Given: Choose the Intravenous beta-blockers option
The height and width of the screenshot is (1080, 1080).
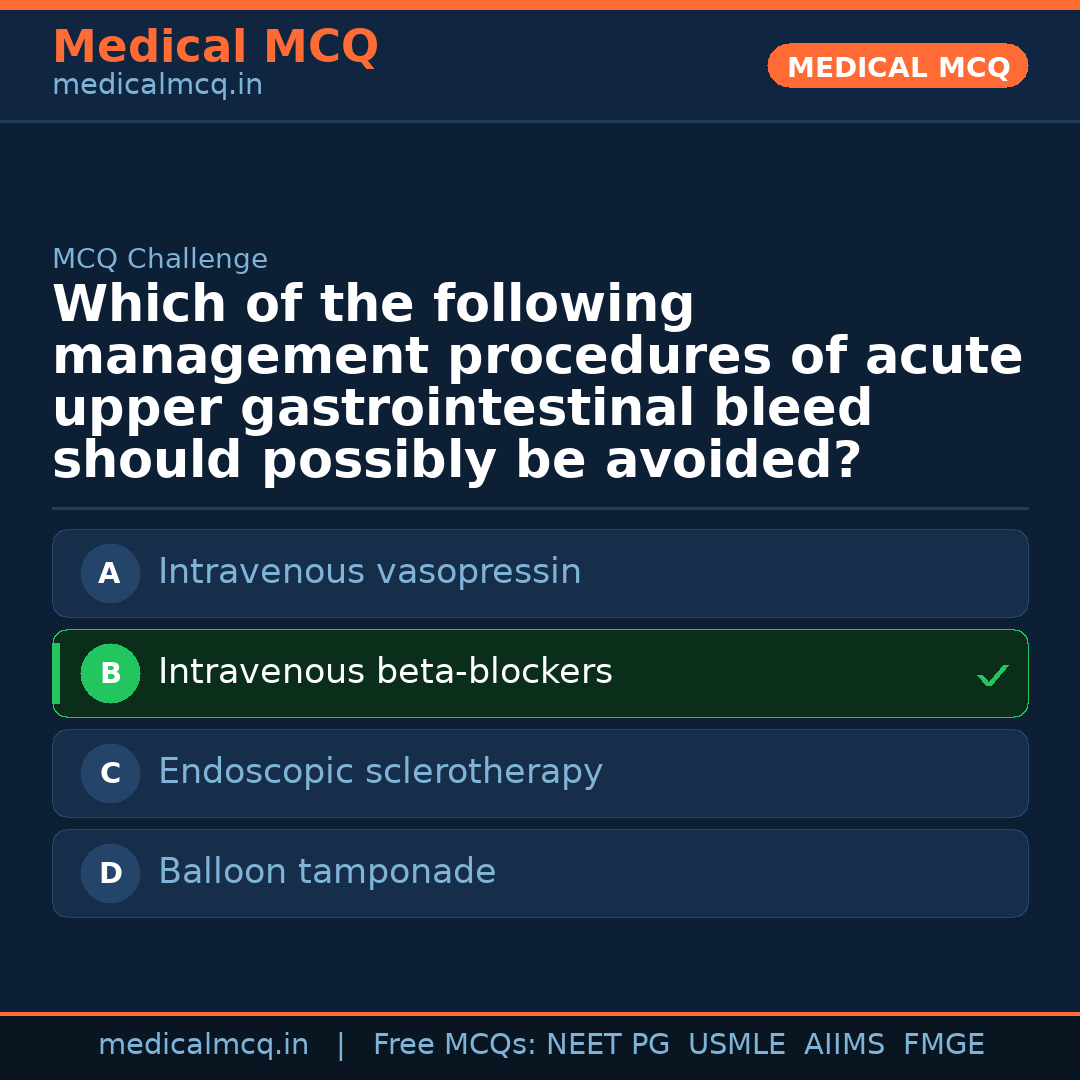Looking at the screenshot, I should point(385,672).
